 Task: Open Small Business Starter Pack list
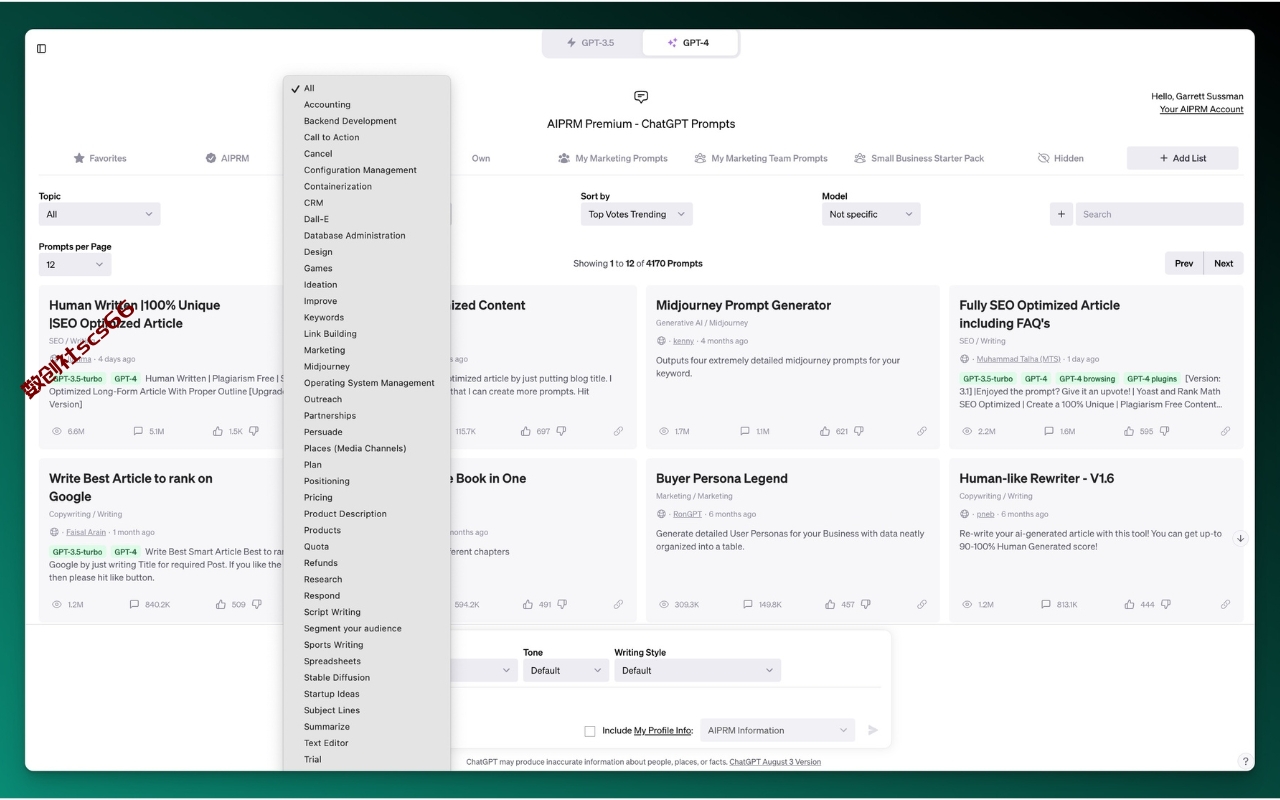(919, 158)
